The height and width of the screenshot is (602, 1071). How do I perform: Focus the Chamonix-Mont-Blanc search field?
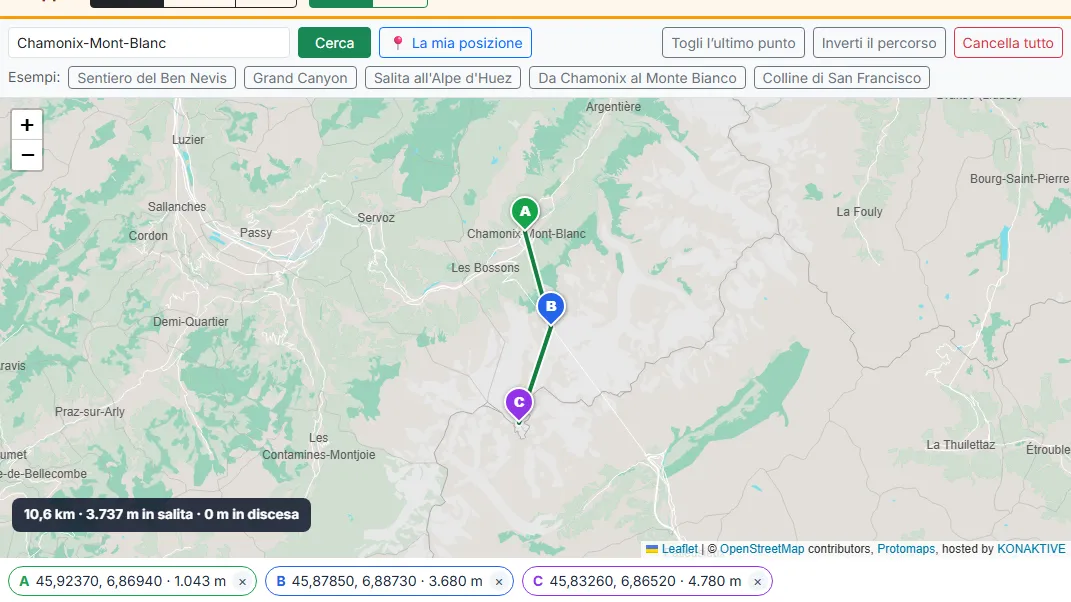click(149, 43)
